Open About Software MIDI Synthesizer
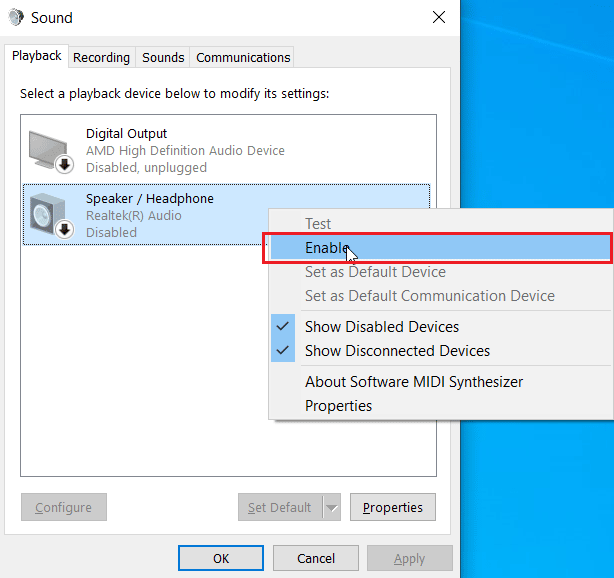This screenshot has height=578, width=614. click(441, 382)
